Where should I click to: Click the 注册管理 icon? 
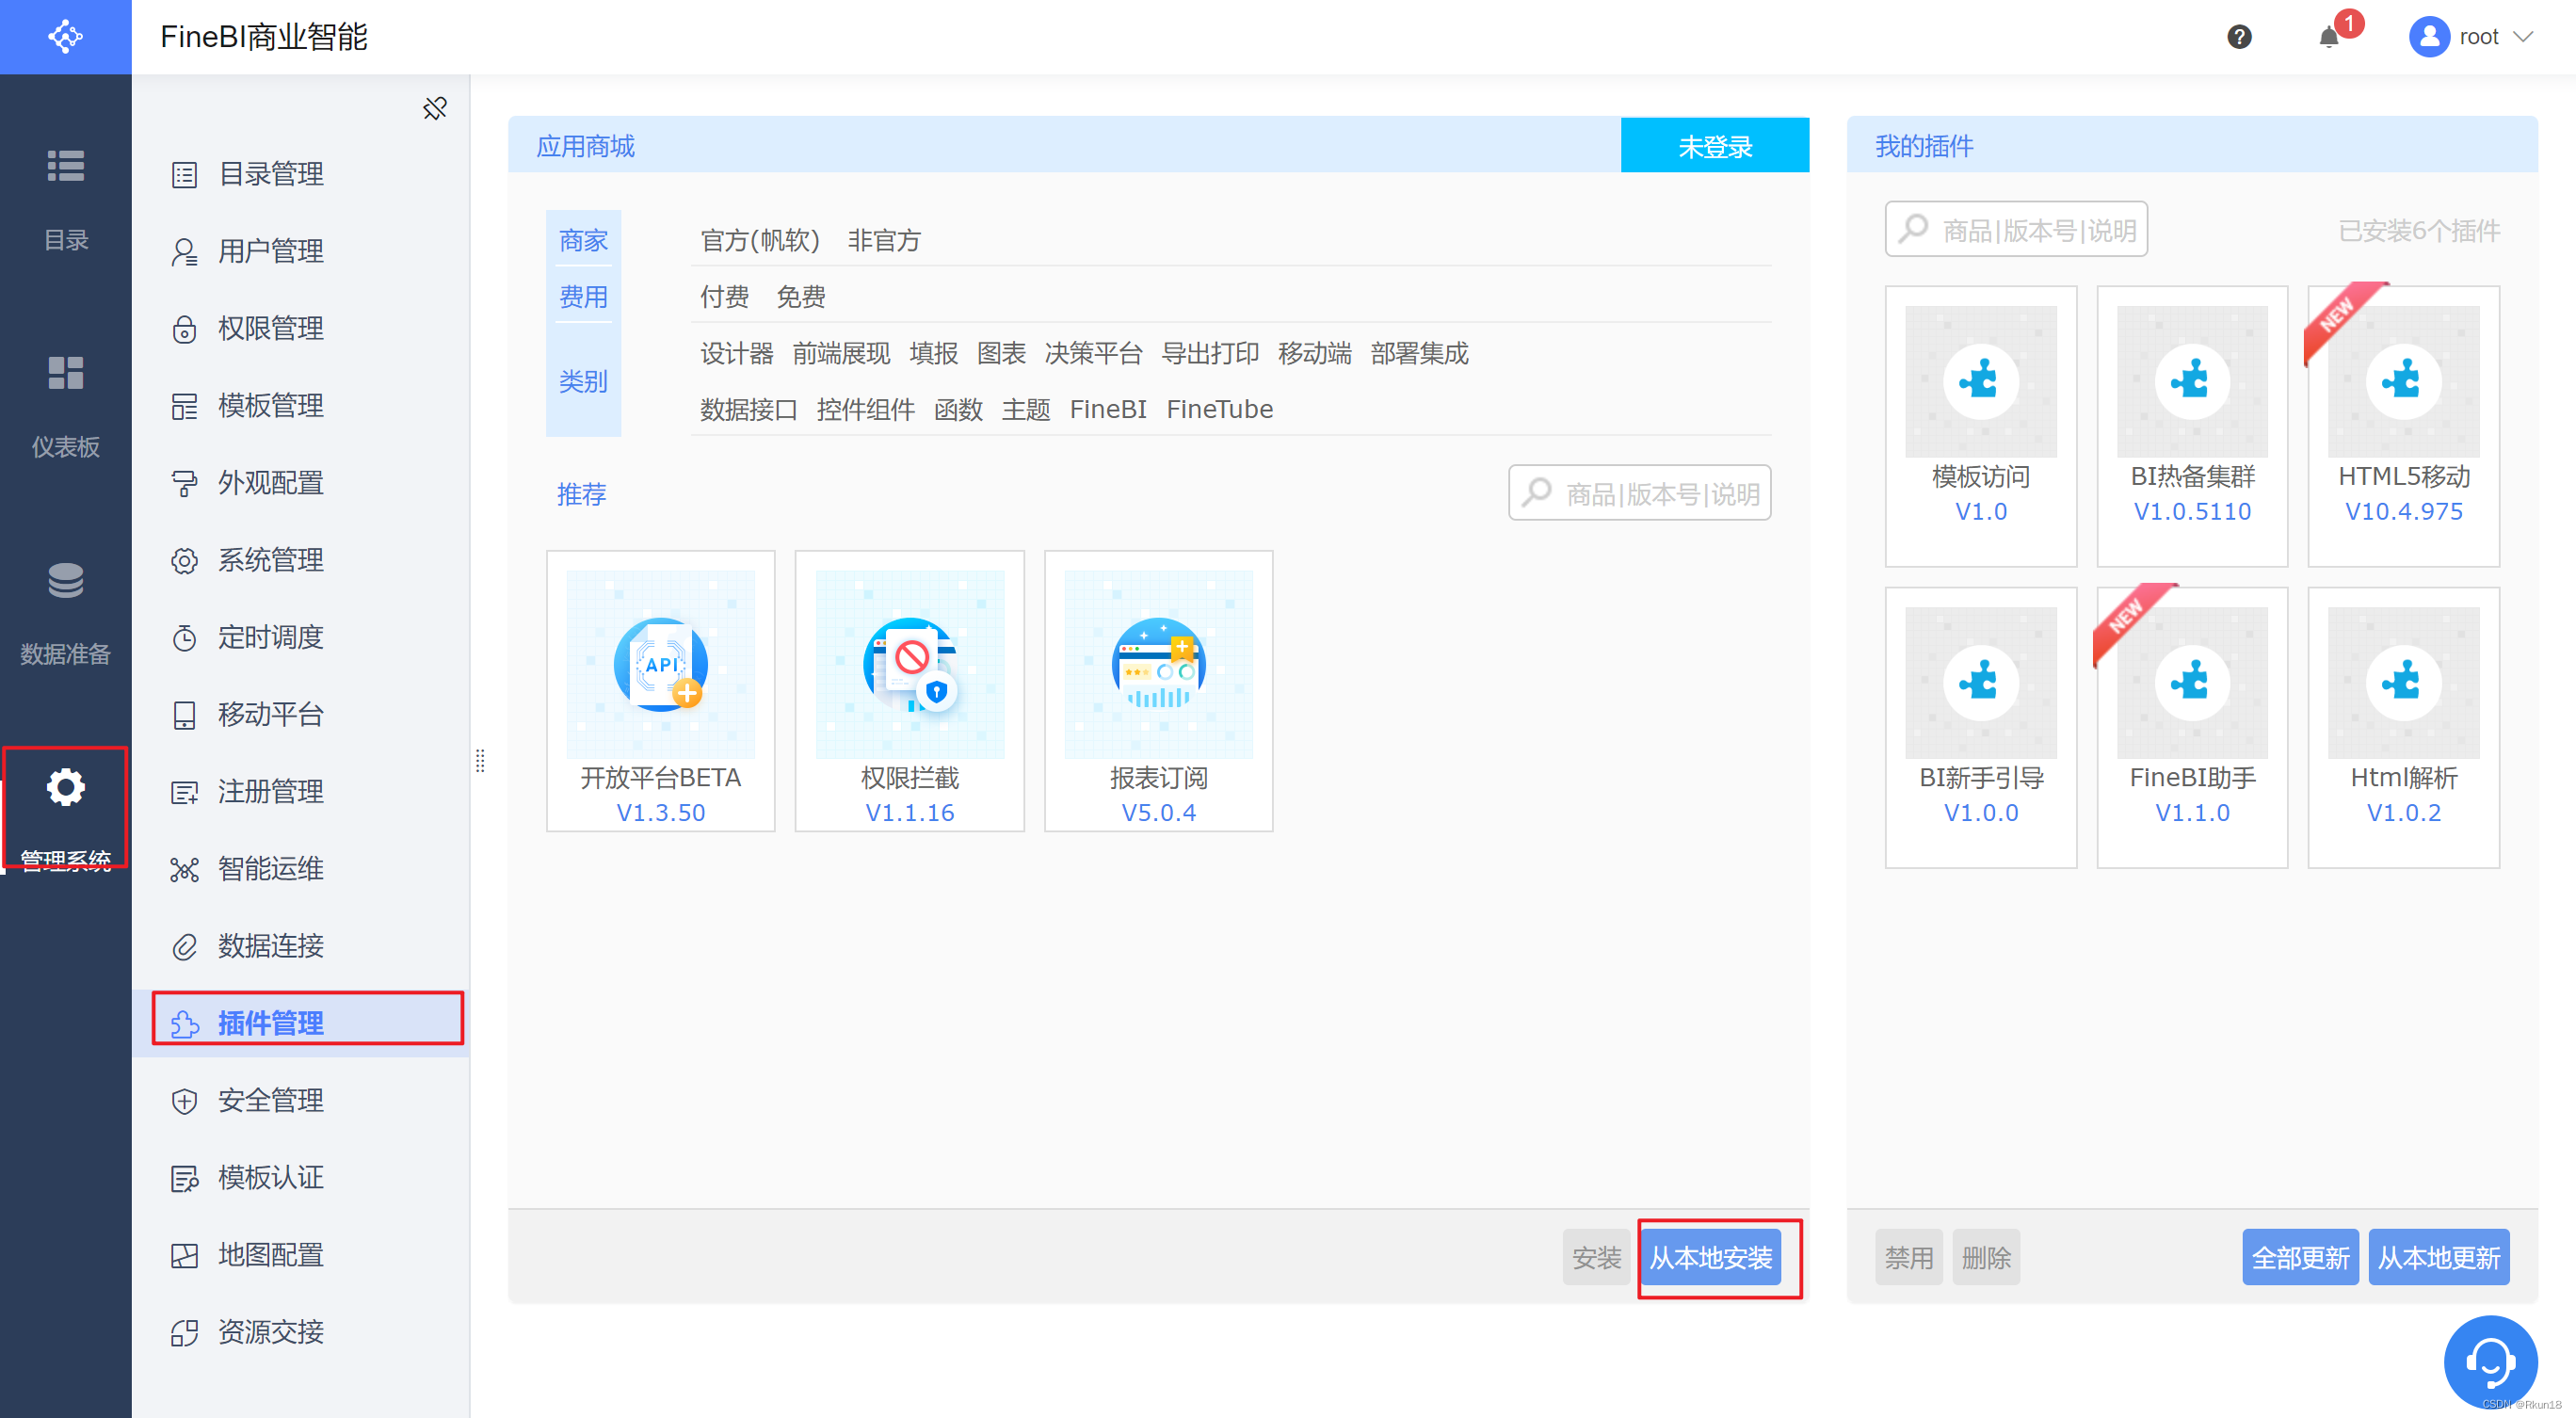(184, 792)
